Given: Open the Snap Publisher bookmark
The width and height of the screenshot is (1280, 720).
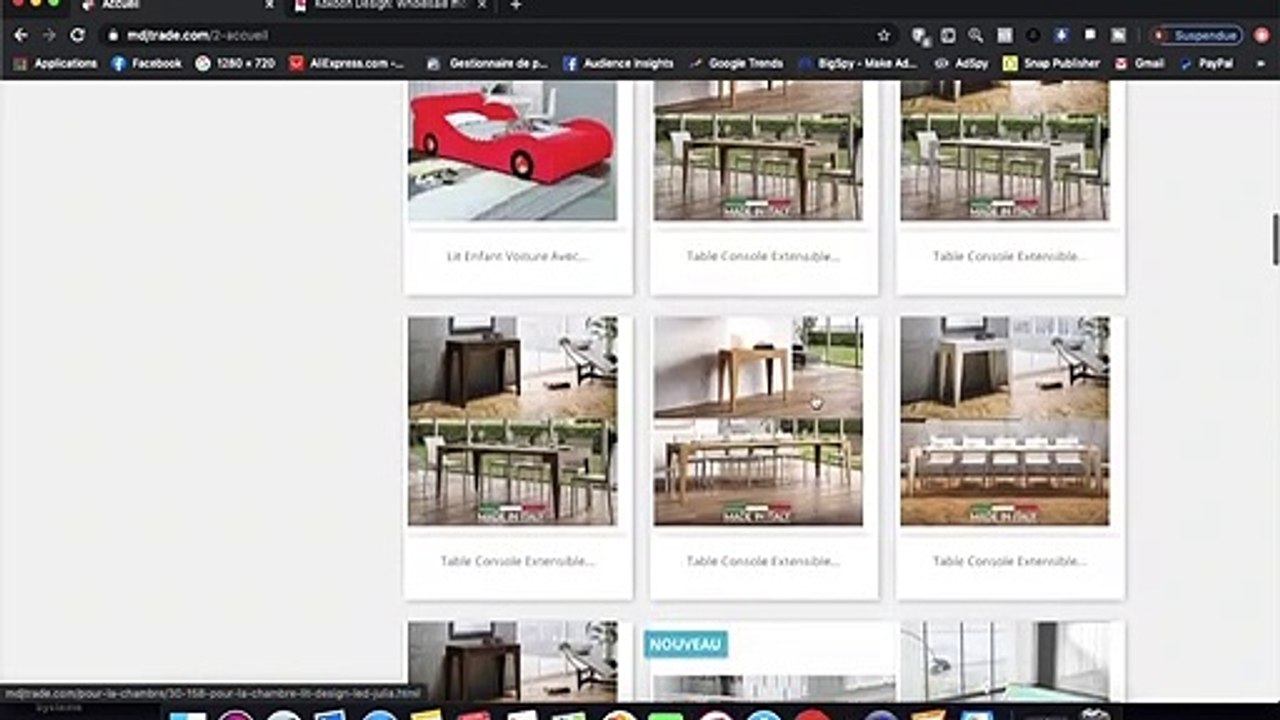Looking at the screenshot, I should [1052, 63].
